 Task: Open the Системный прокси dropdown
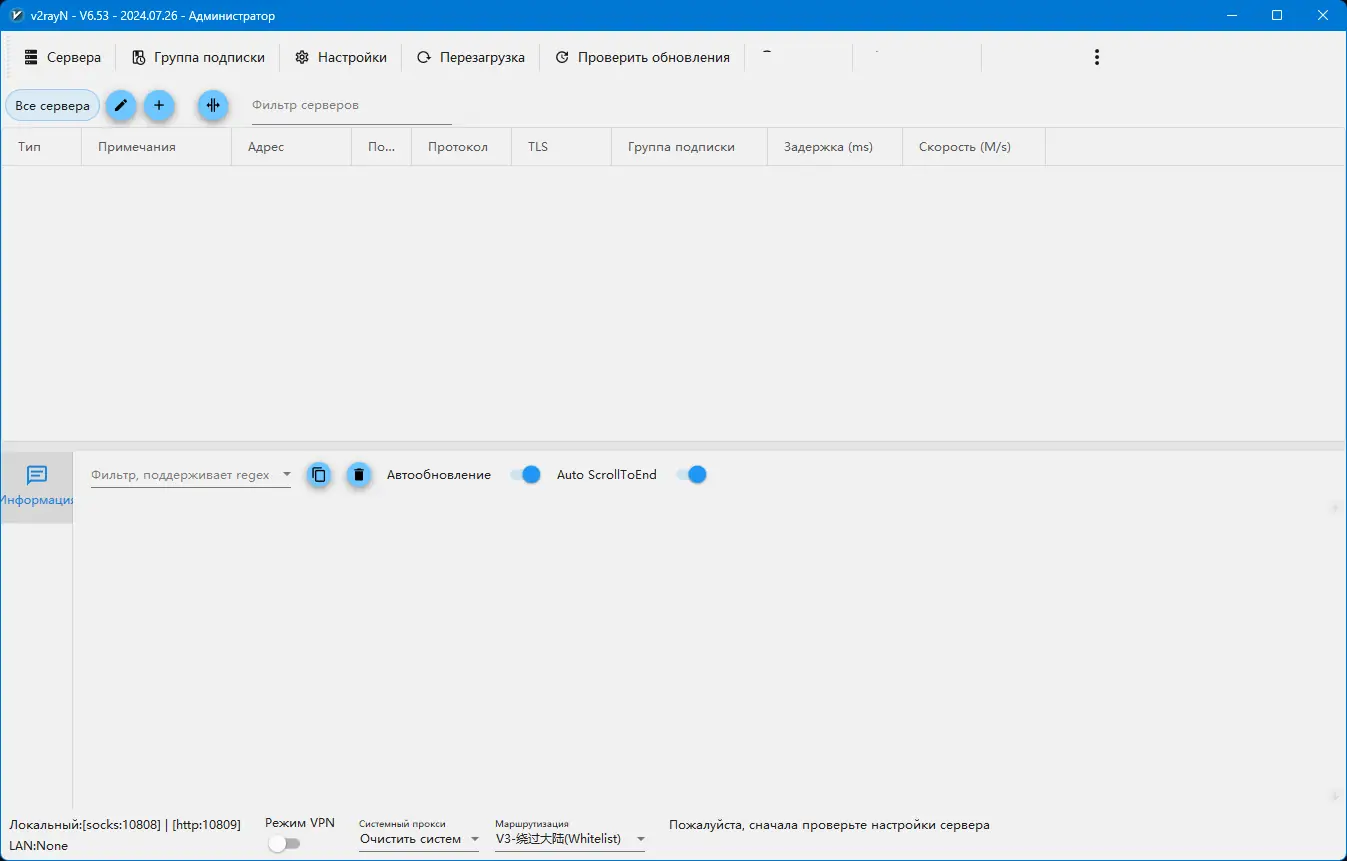click(x=420, y=839)
